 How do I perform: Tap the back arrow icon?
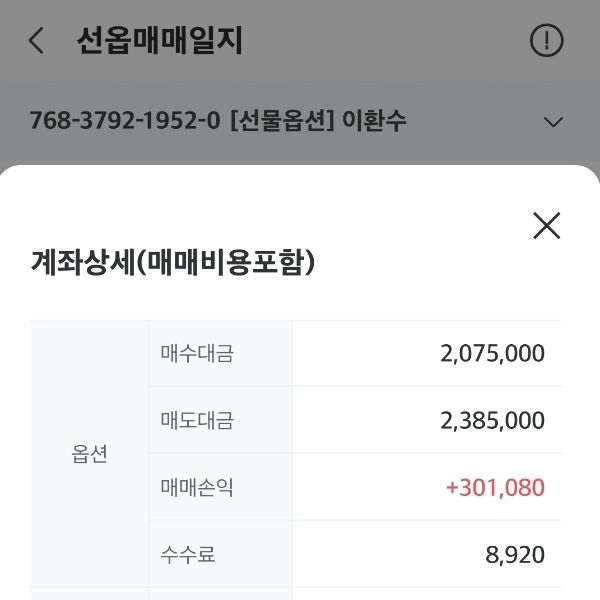point(37,41)
